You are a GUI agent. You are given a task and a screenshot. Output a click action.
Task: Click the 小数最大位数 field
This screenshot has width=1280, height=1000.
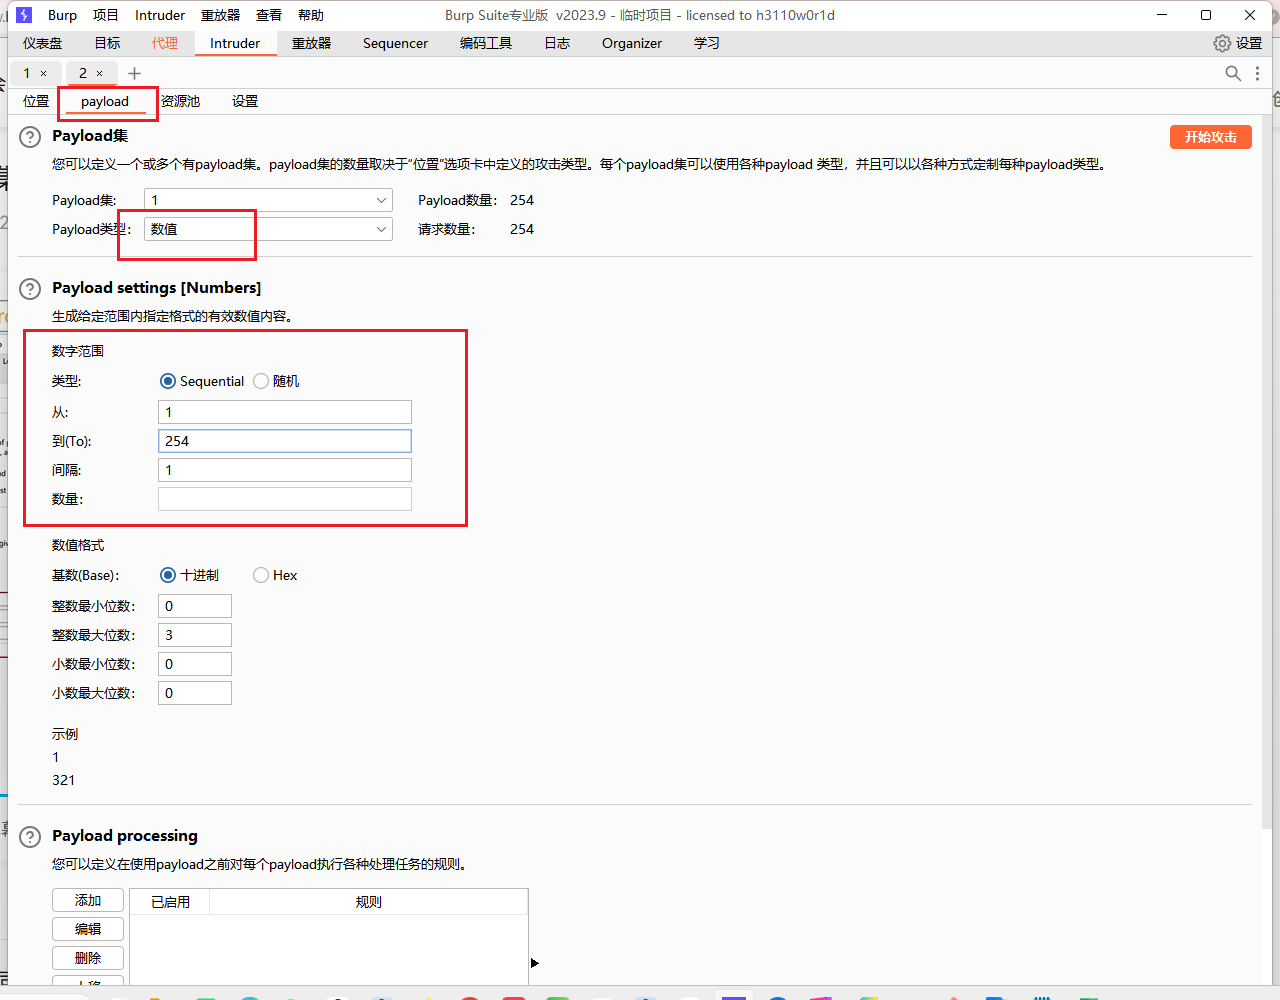(x=195, y=693)
